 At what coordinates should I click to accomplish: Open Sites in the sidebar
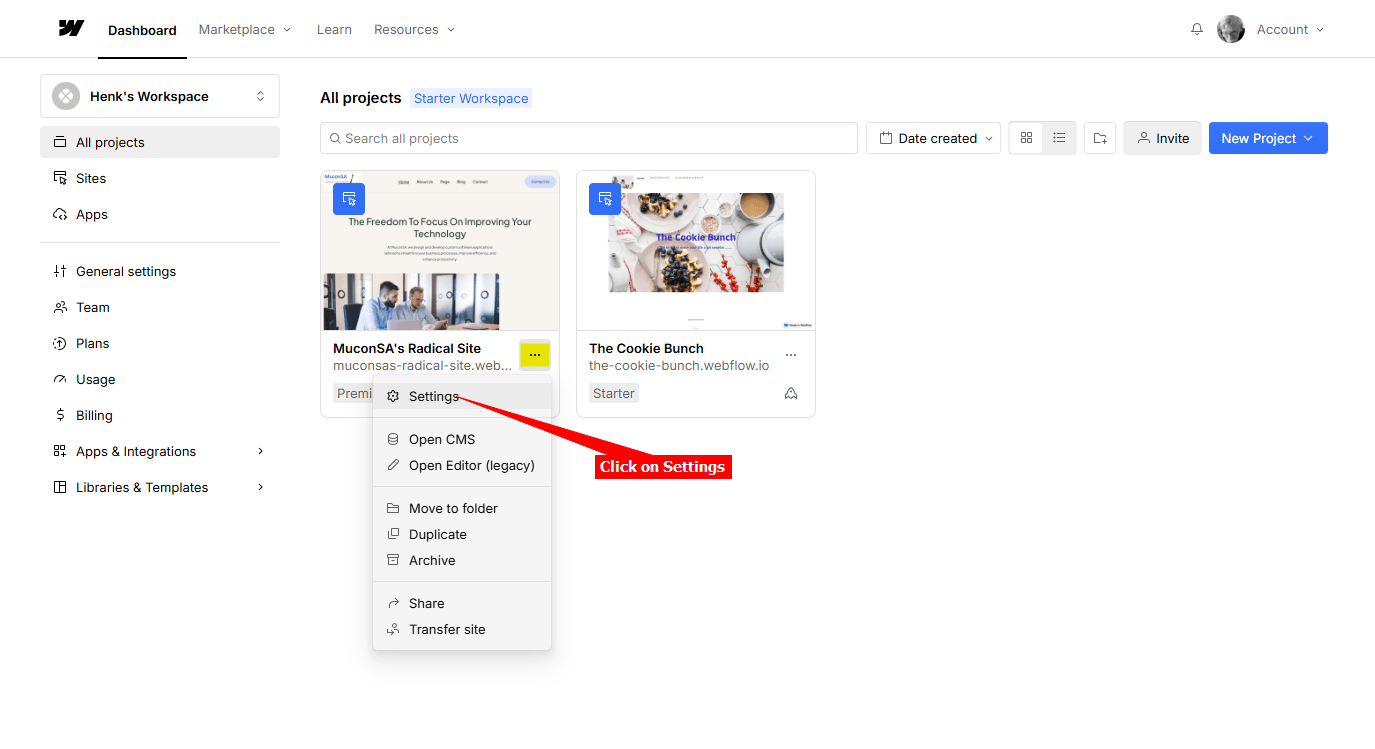pyautogui.click(x=160, y=178)
